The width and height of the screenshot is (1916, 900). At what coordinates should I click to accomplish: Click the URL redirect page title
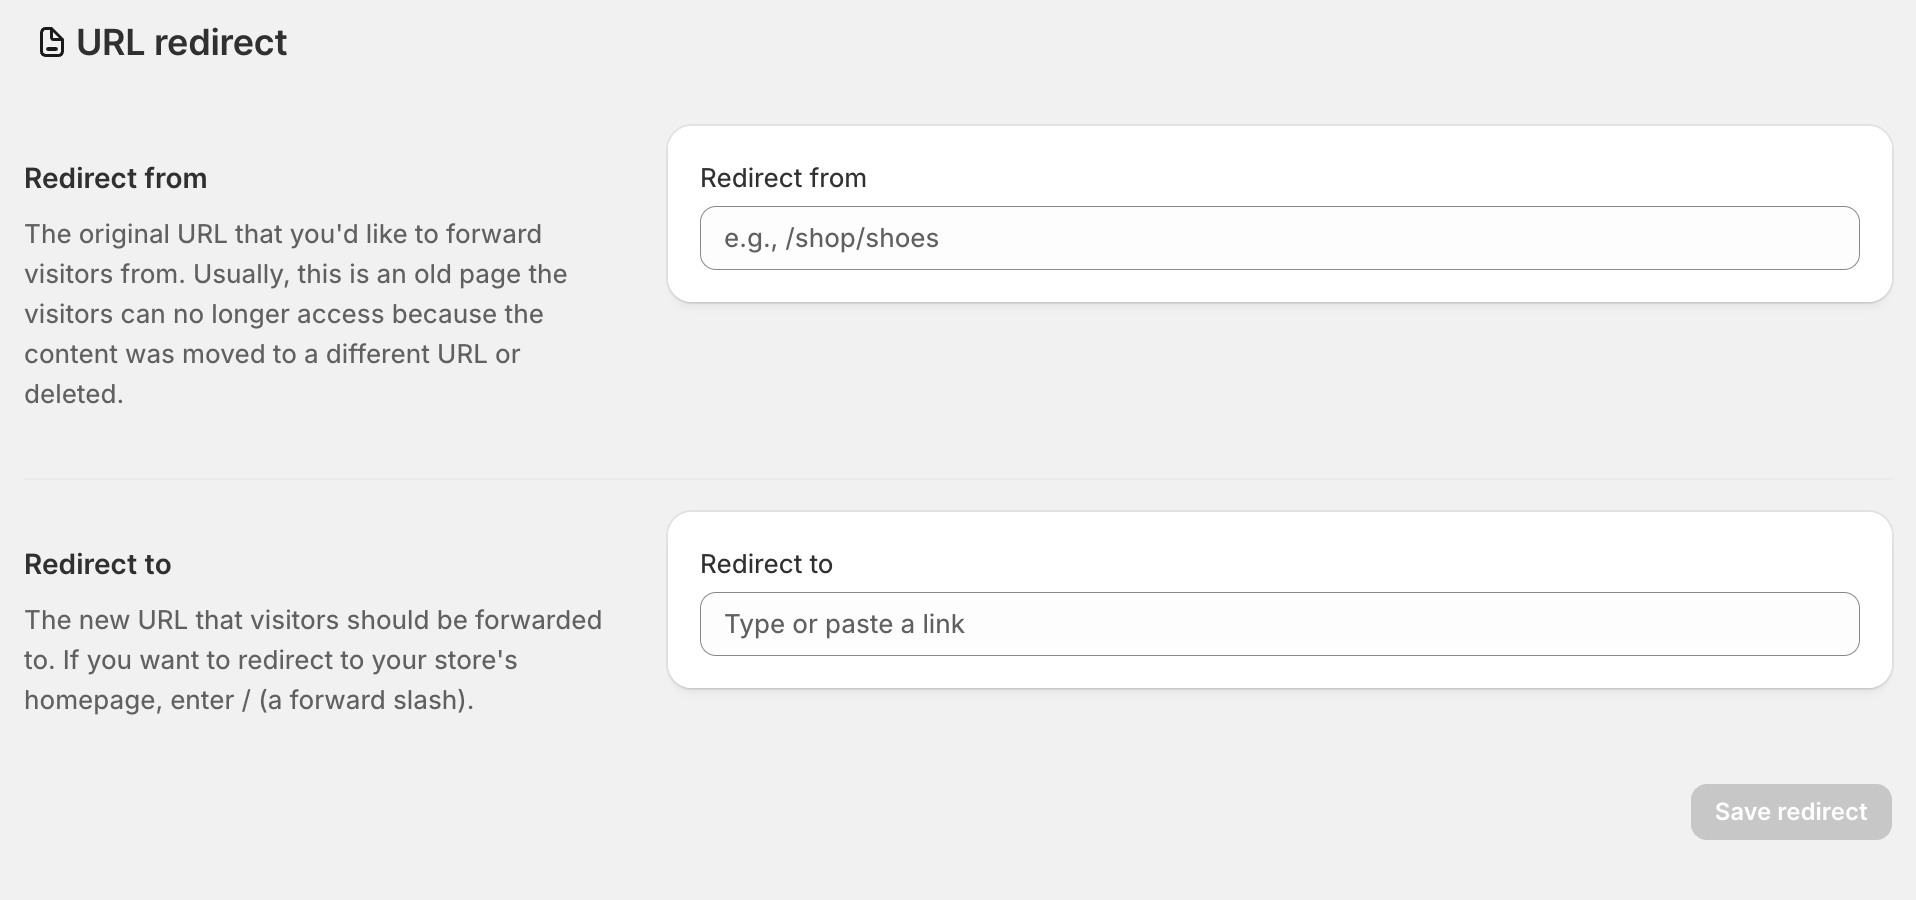tap(181, 43)
